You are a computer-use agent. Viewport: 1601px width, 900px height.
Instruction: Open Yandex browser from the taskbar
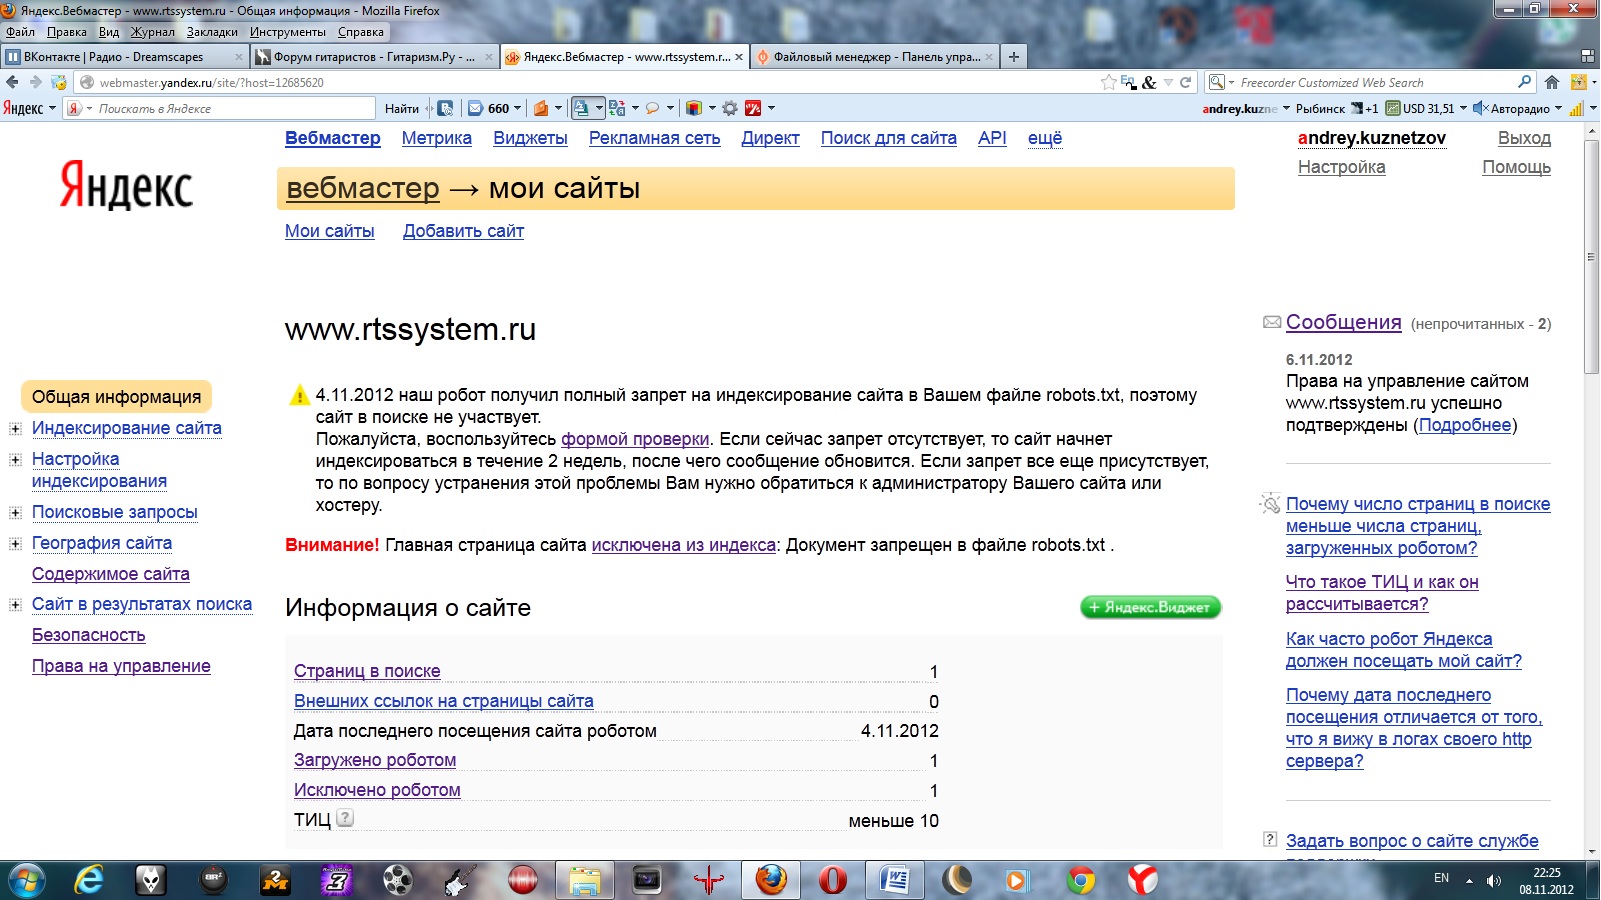[x=1143, y=880]
